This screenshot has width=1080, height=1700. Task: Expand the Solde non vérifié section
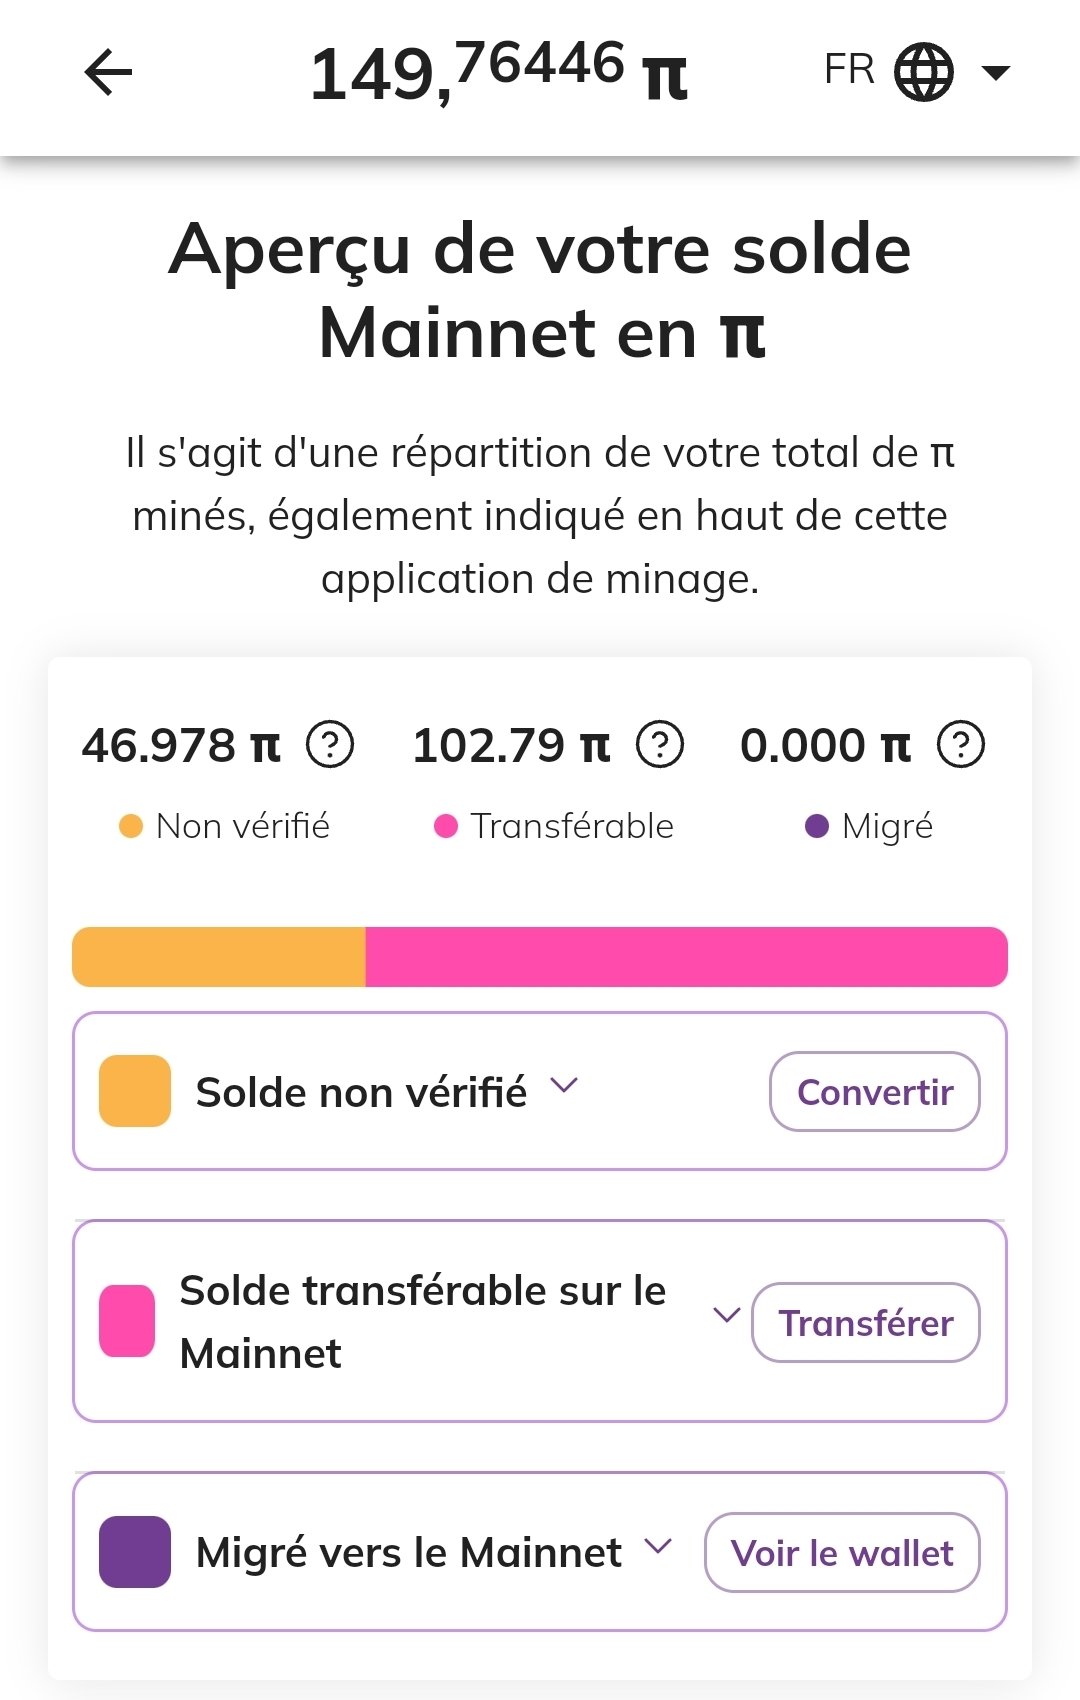point(565,1086)
